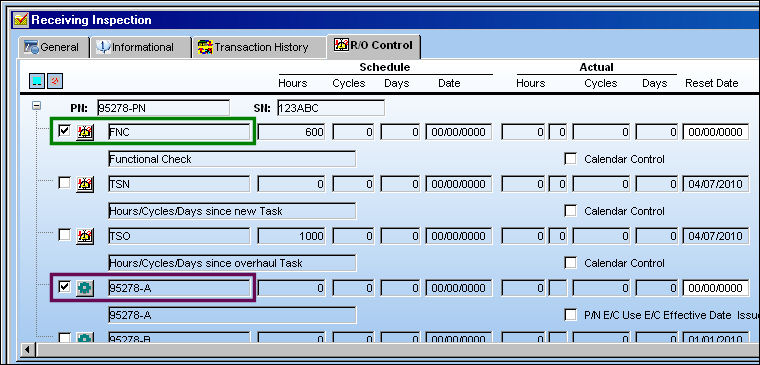Click the Schedule column group header
Image resolution: width=760 pixels, height=365 pixels.
coord(384,67)
